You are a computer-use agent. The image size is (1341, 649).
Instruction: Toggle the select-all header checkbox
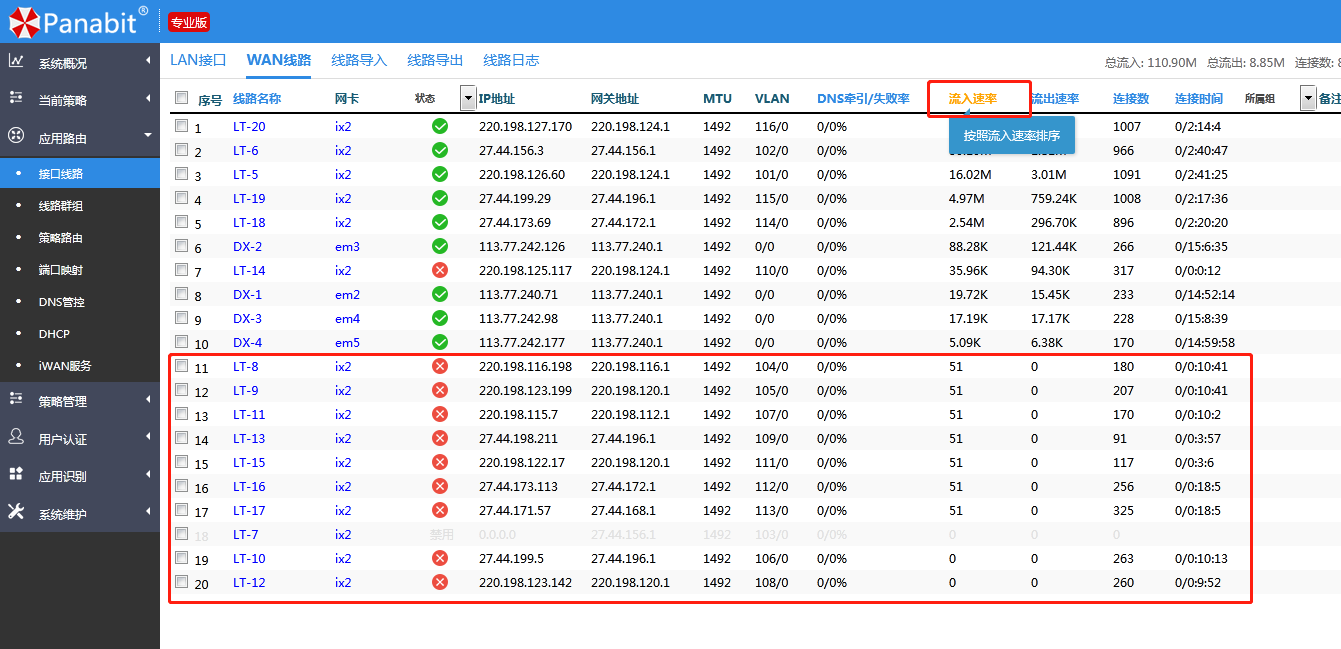point(181,98)
